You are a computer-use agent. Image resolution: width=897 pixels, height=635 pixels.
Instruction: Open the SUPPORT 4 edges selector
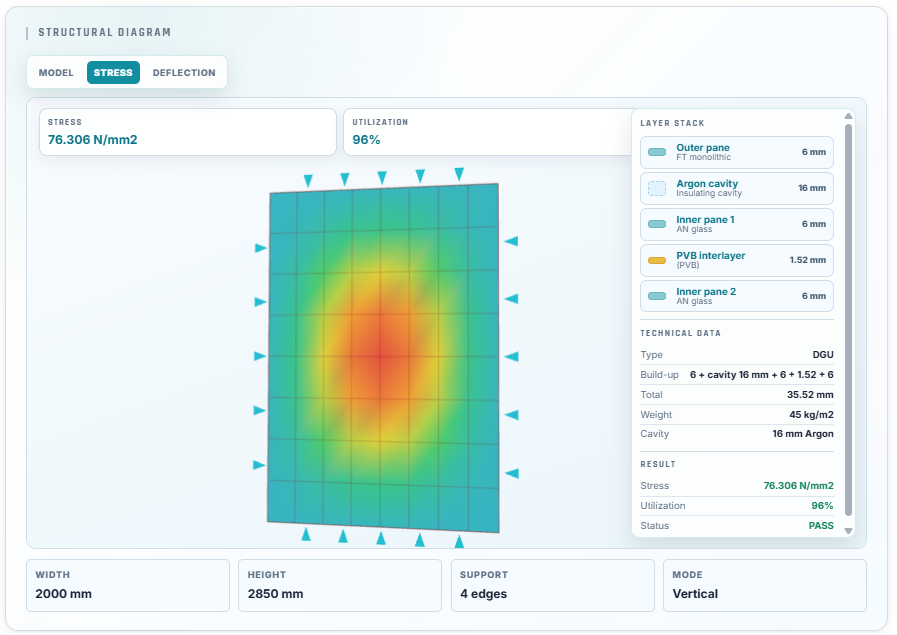pos(553,585)
